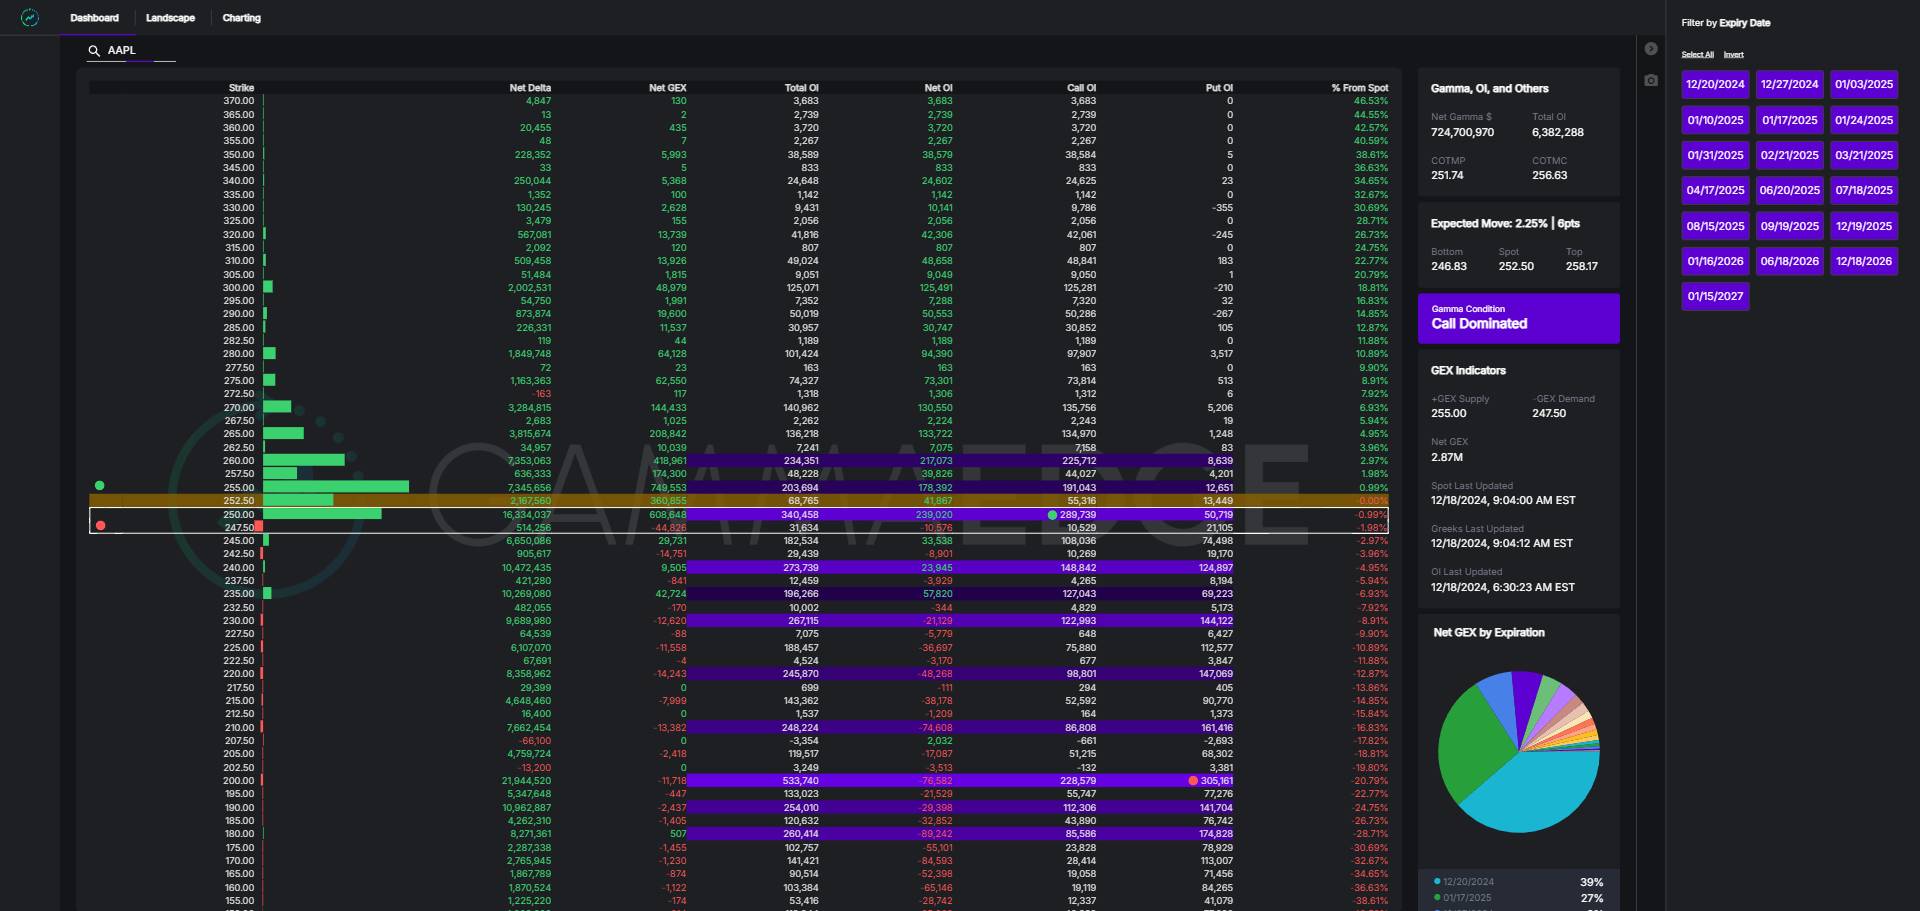Click the Call Dominated gamma condition banner
1920x911 pixels.
tap(1518, 318)
